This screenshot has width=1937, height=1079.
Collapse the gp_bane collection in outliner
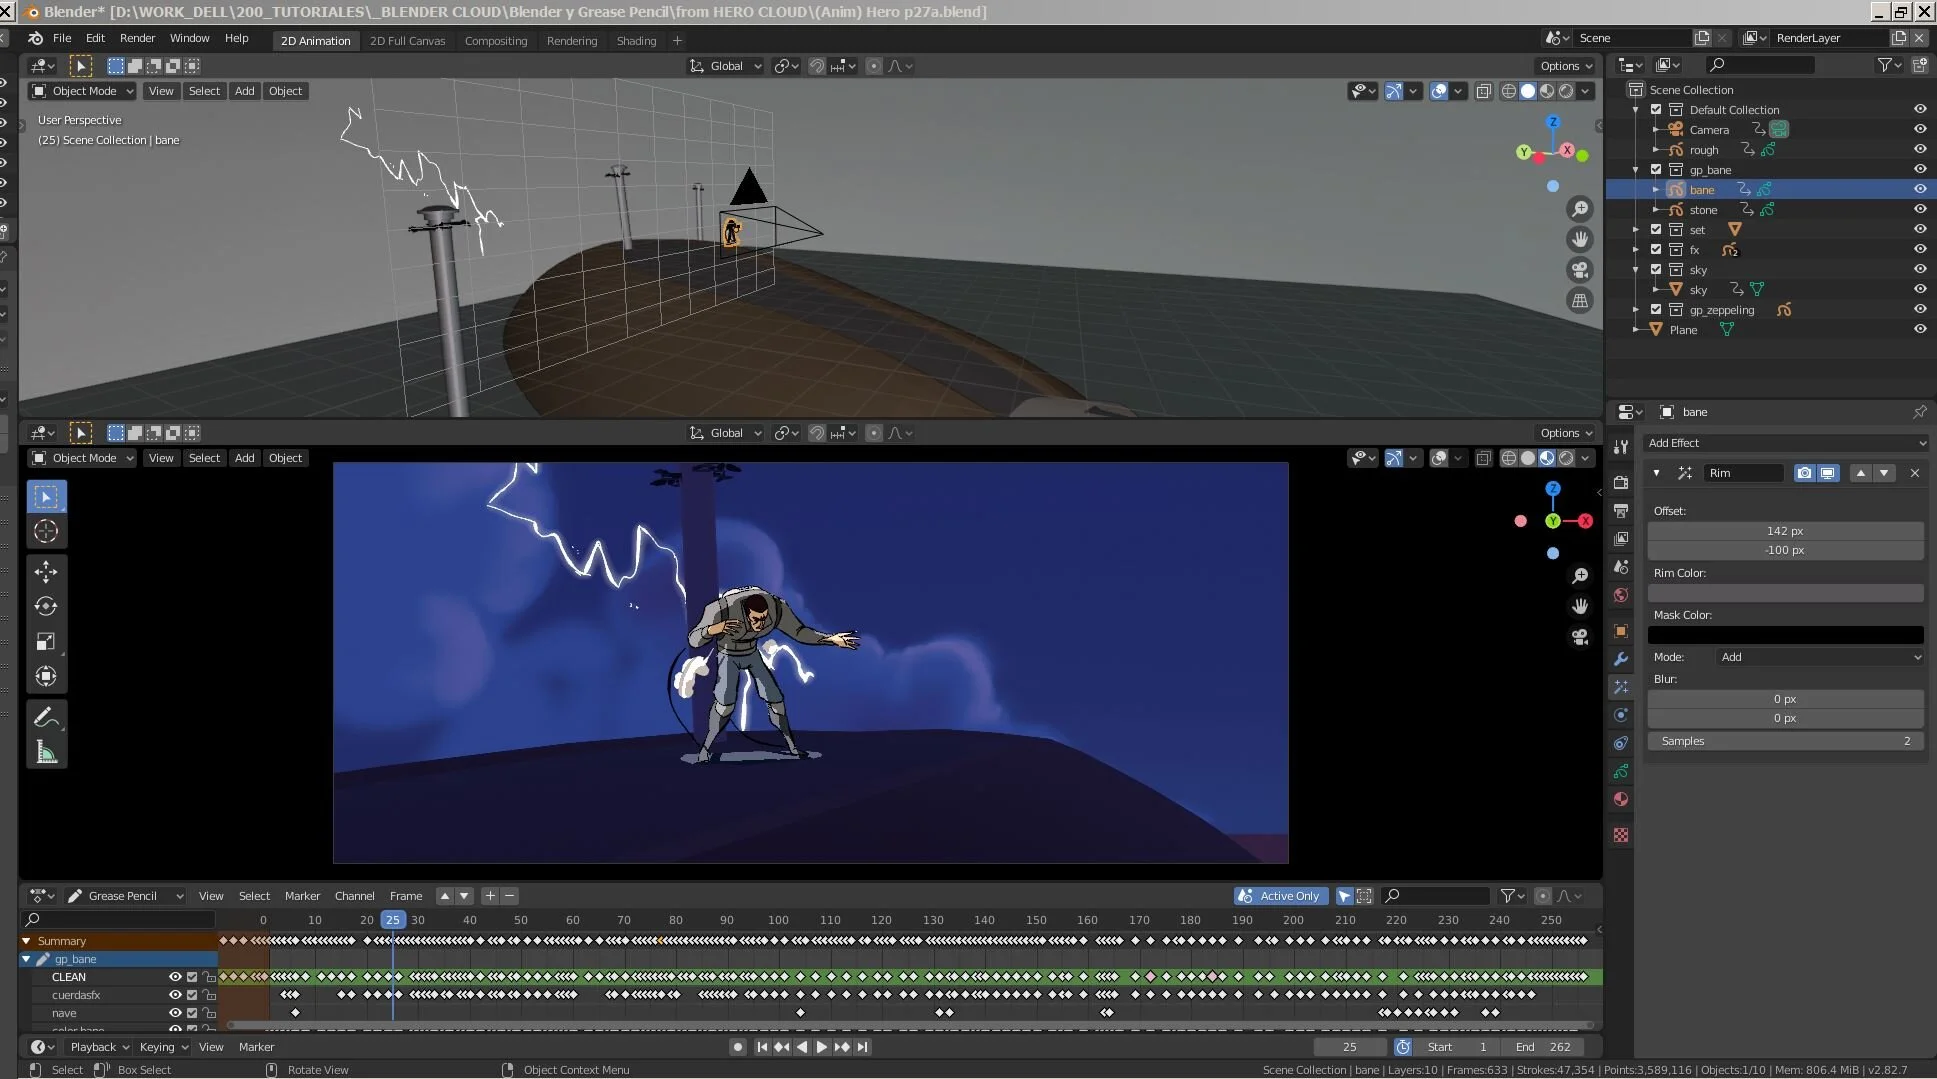[1636, 169]
